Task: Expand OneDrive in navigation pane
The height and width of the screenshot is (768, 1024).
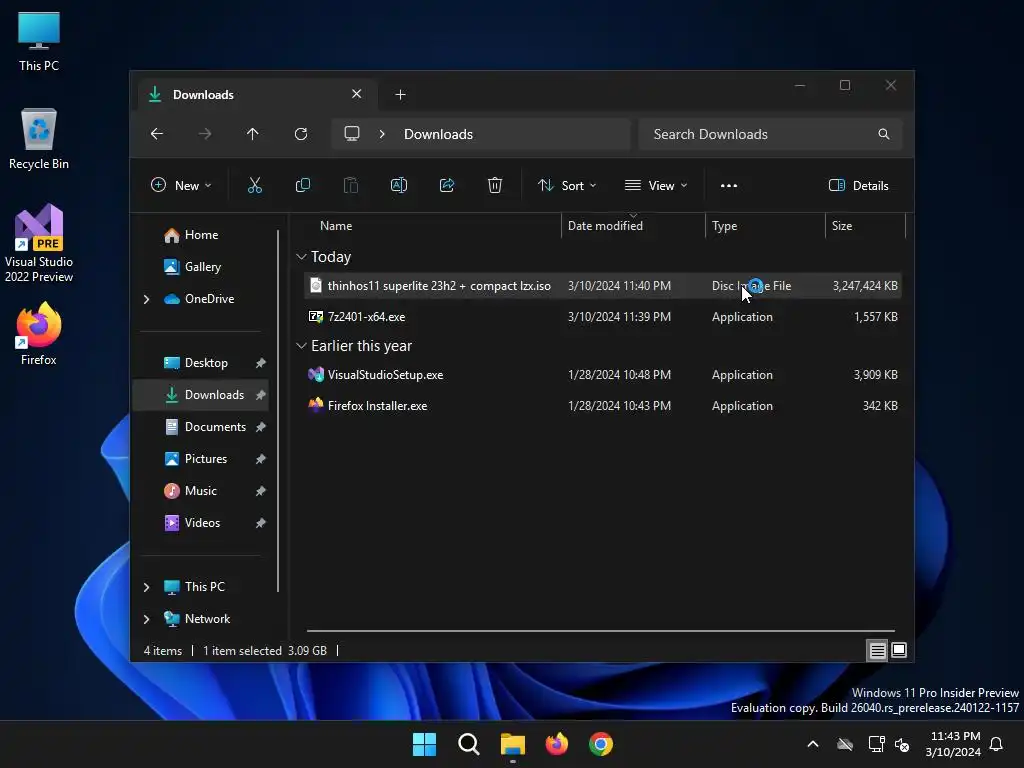Action: (x=146, y=299)
